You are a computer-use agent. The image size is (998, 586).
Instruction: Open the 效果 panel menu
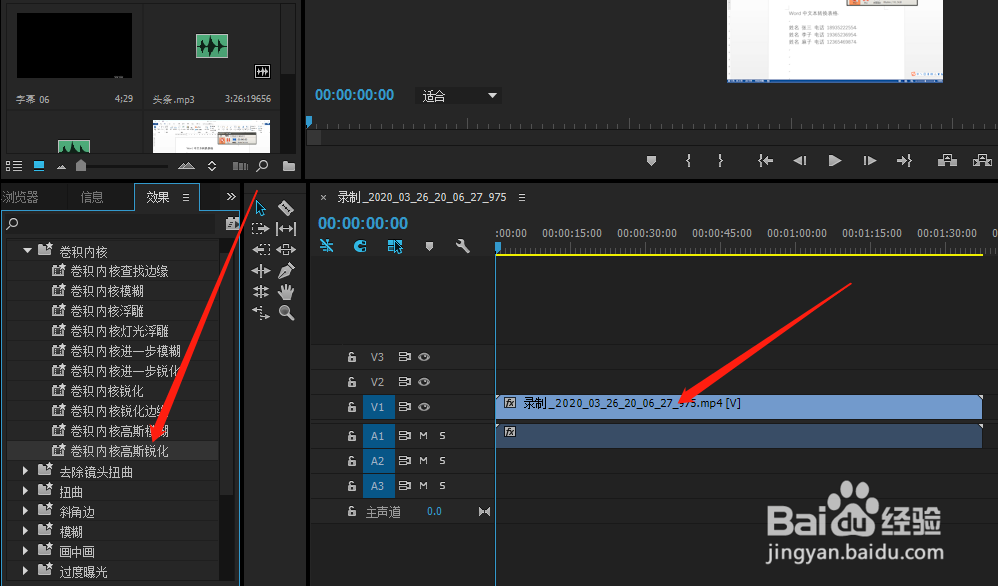186,198
